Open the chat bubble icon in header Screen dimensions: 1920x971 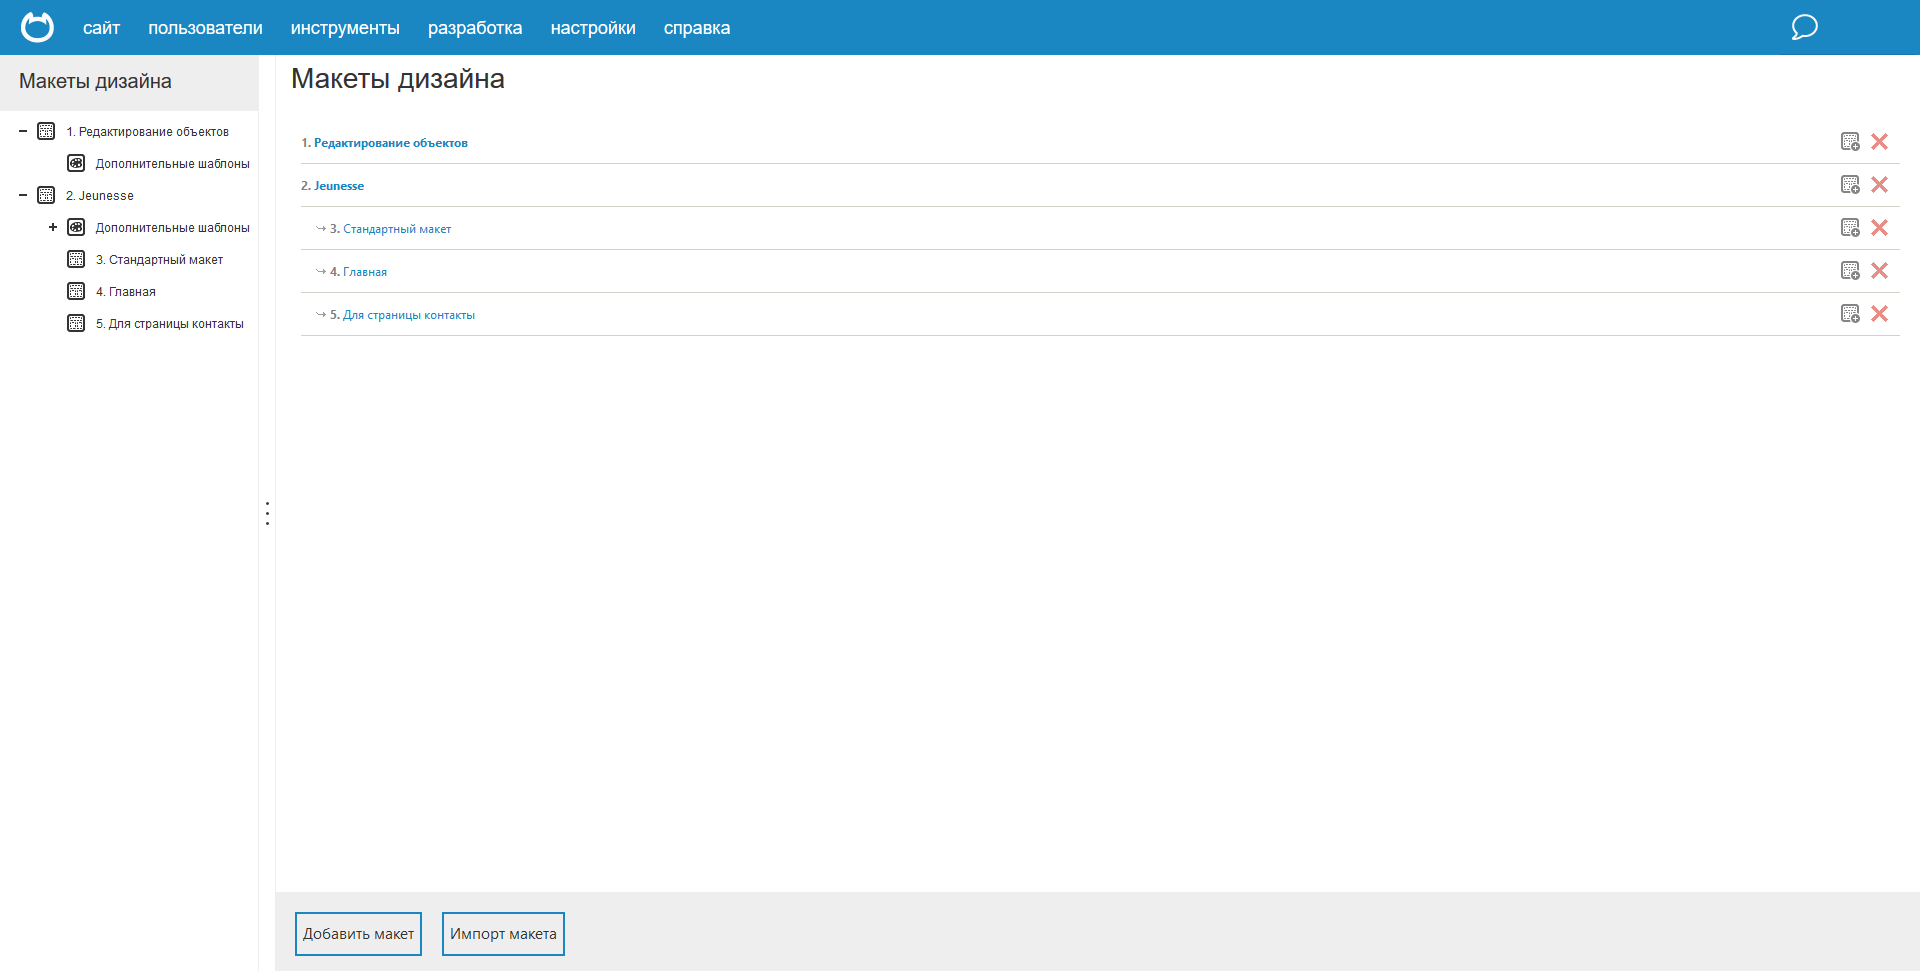(1804, 27)
